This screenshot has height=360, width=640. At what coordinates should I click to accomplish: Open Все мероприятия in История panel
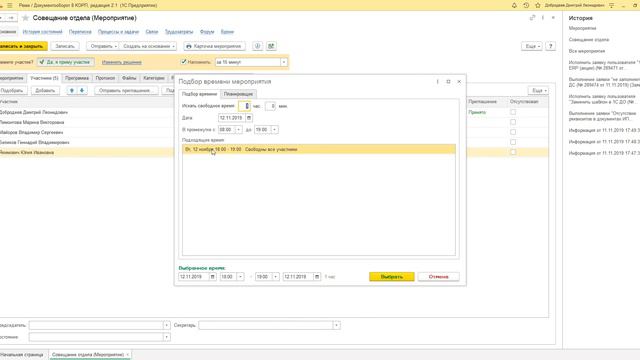click(x=587, y=51)
